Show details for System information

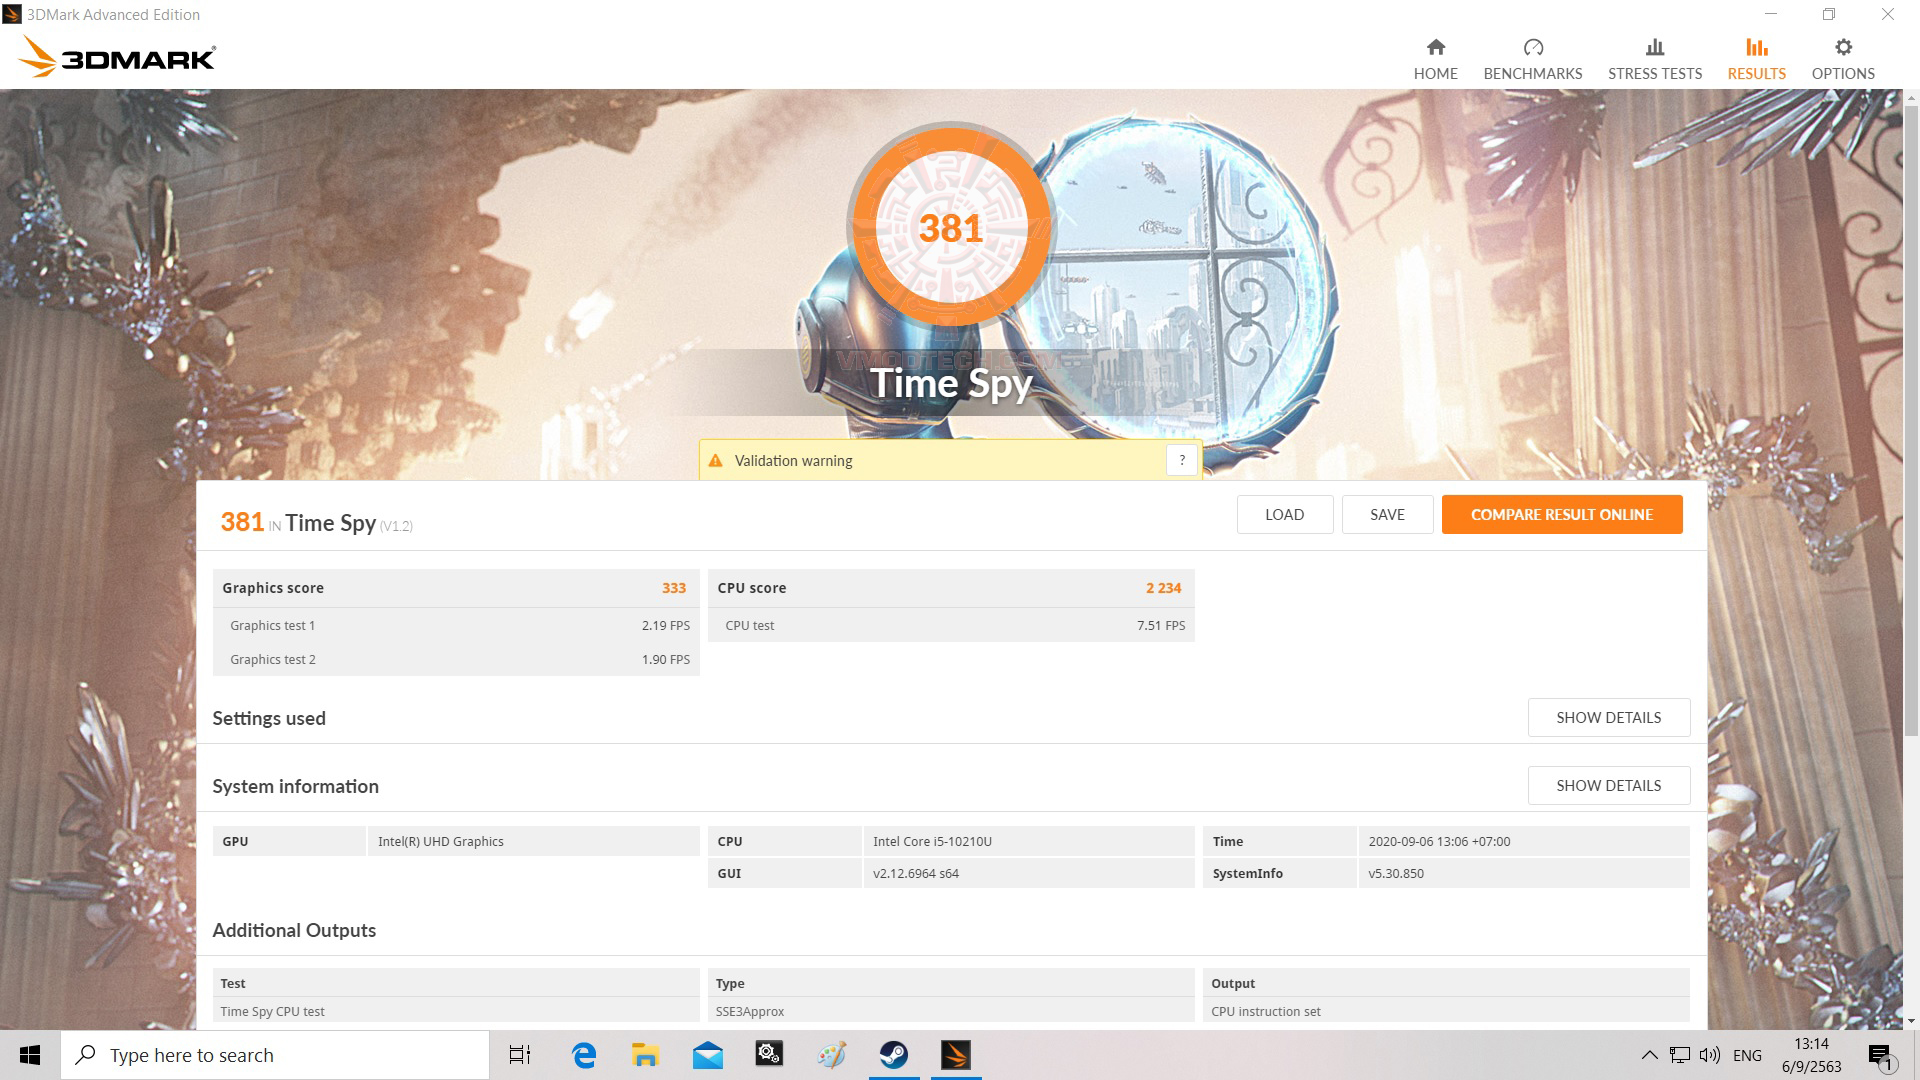point(1608,785)
